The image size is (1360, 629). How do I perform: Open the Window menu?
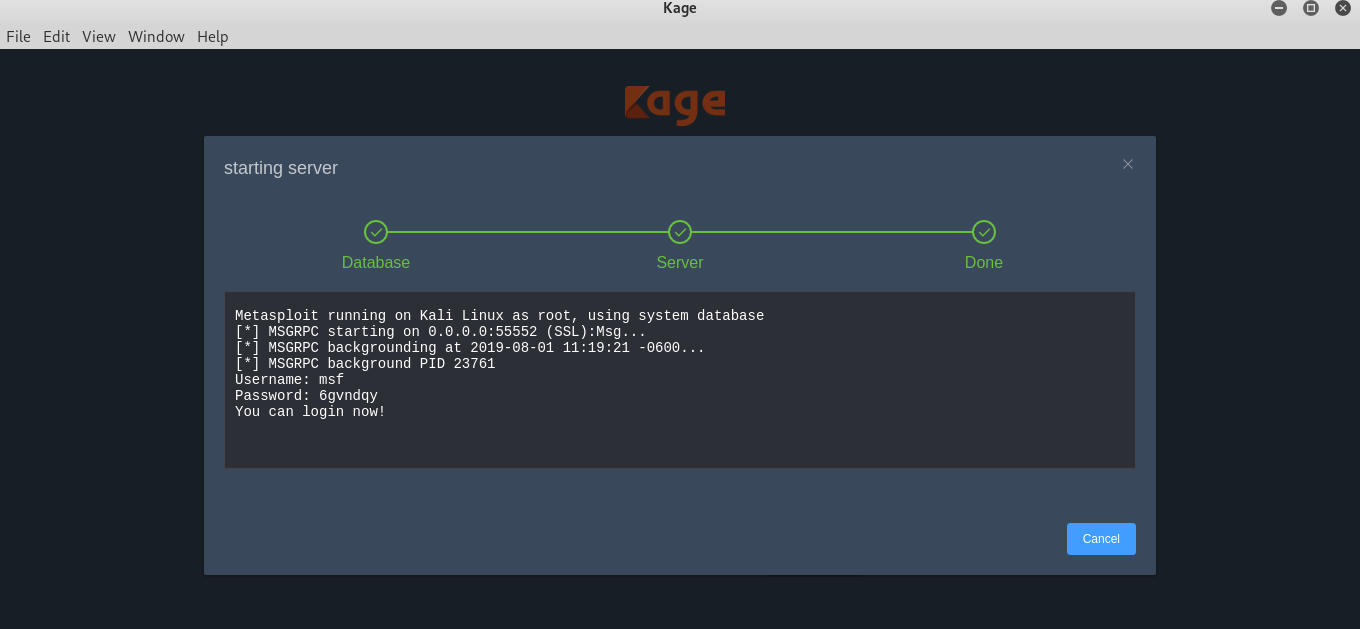click(x=156, y=36)
